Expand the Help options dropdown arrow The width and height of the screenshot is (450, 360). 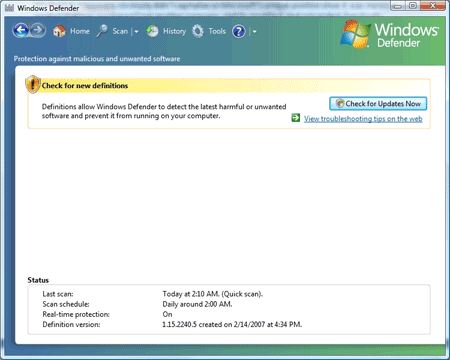255,32
